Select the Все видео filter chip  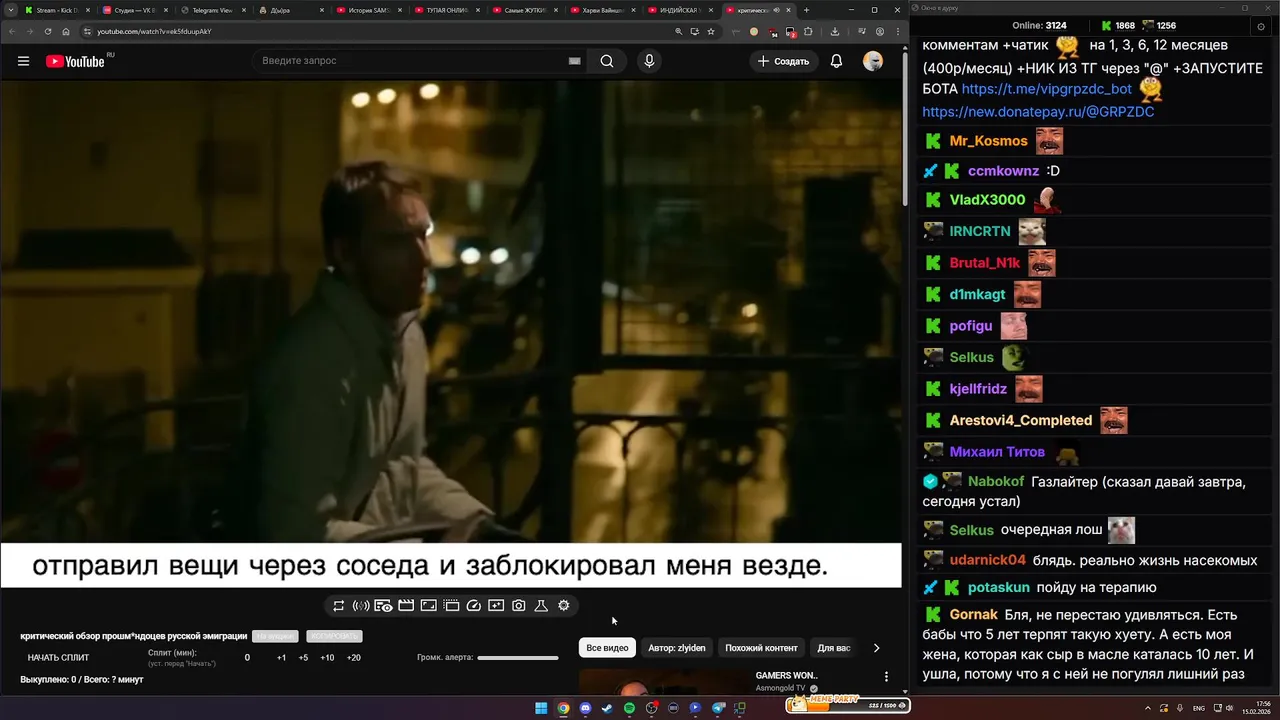click(607, 648)
